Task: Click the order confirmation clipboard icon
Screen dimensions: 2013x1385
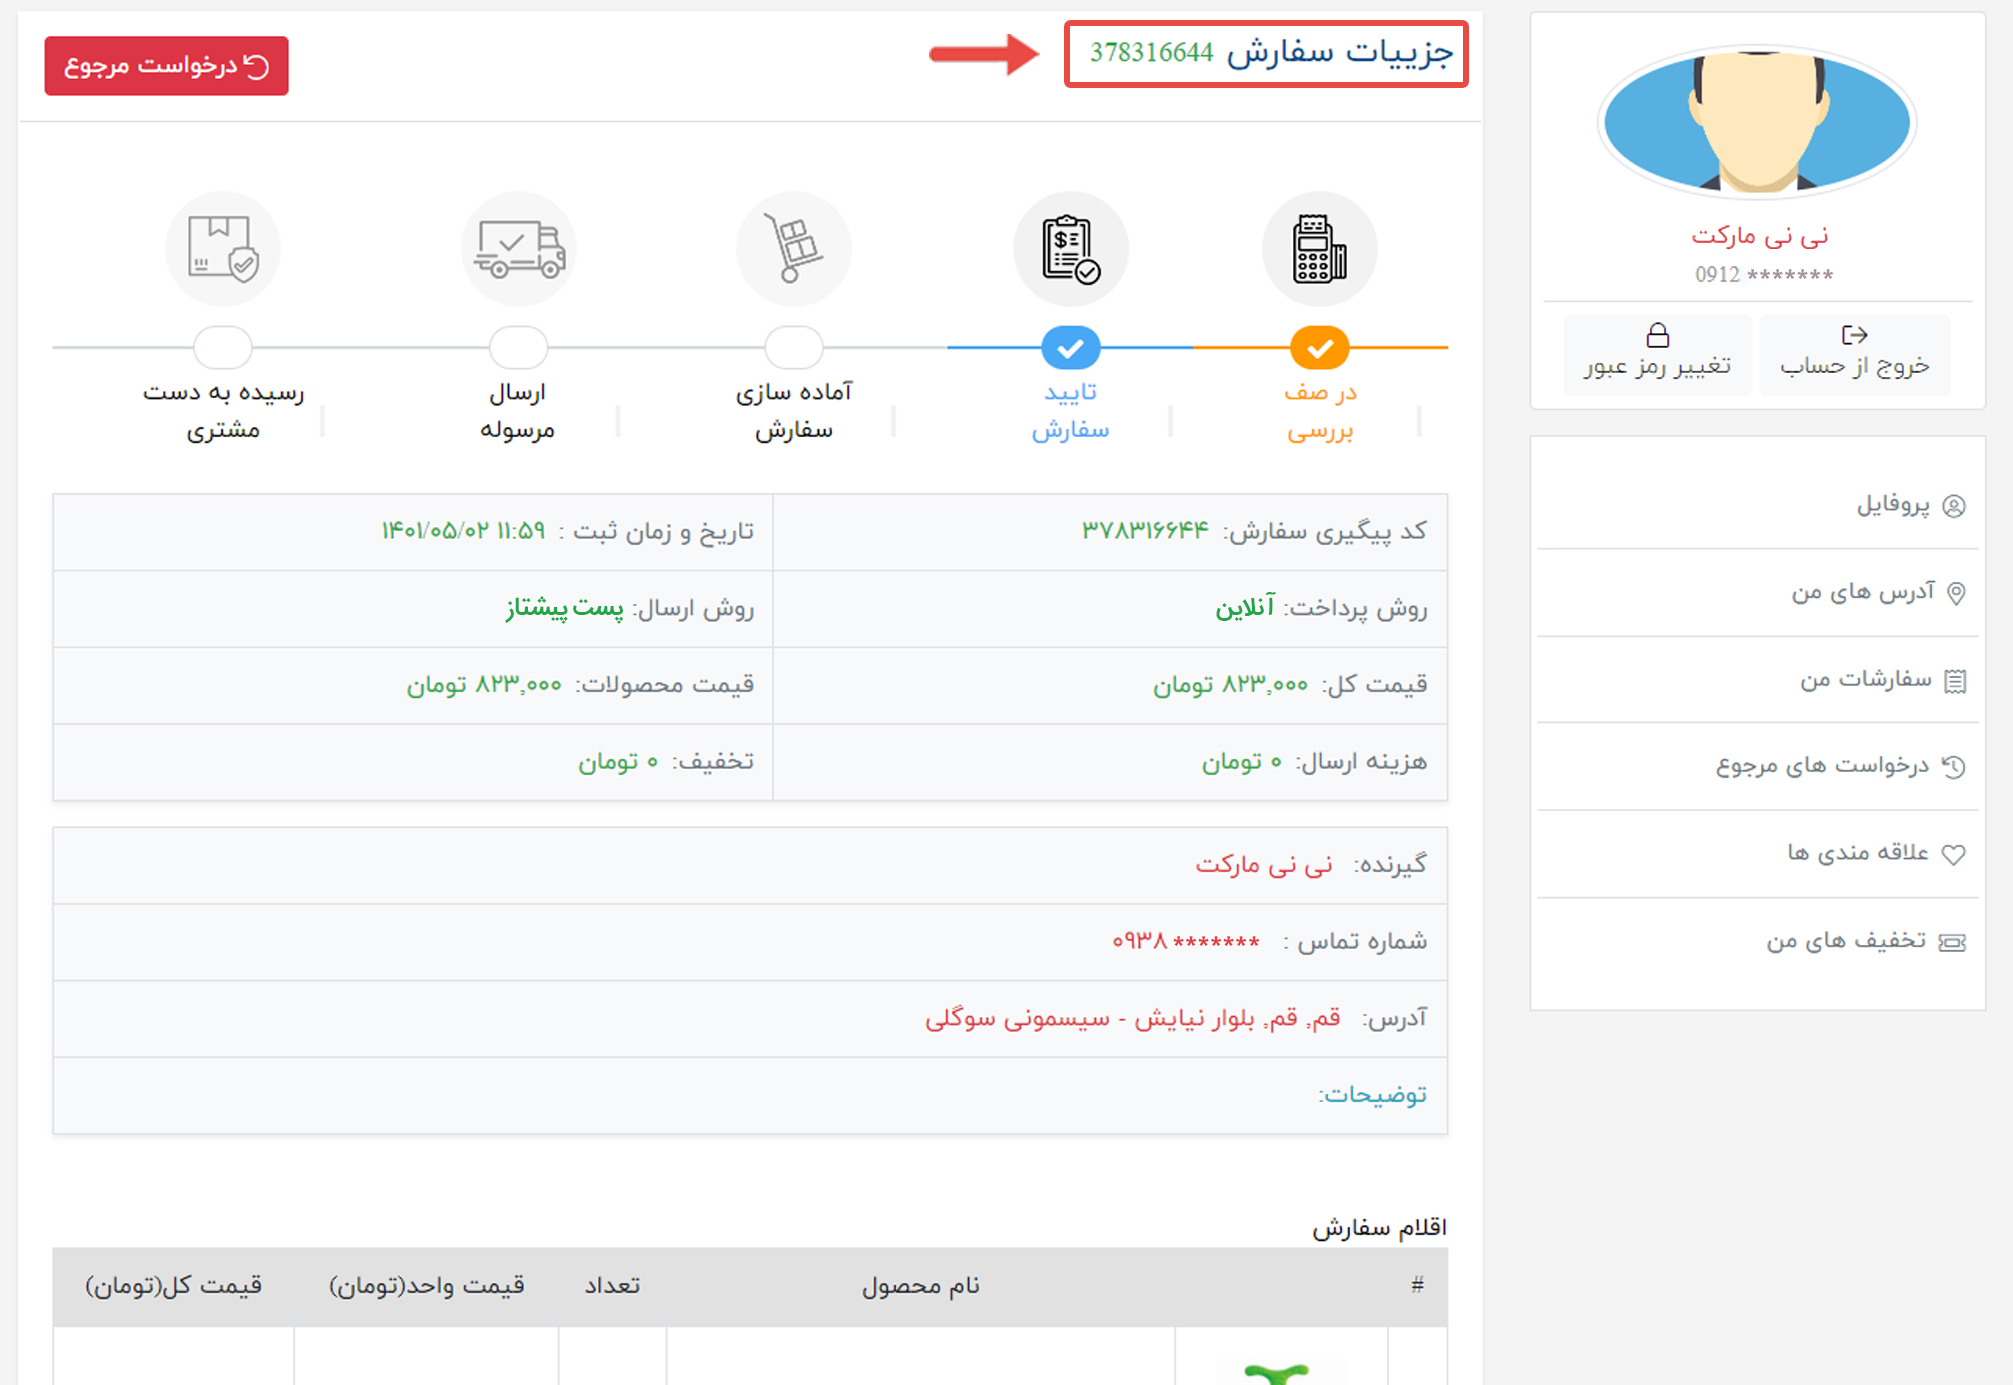Action: click(1070, 249)
